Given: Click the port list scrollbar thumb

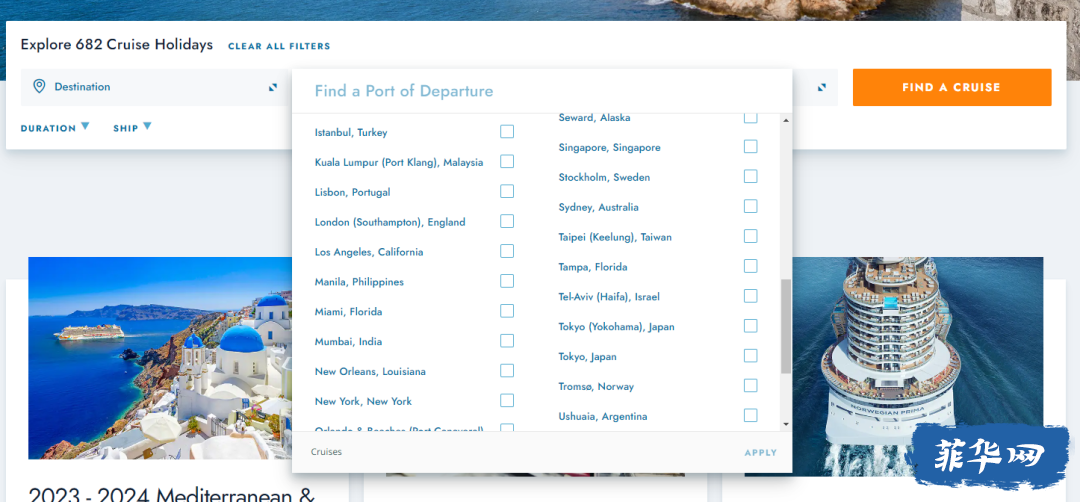Looking at the screenshot, I should [x=785, y=325].
